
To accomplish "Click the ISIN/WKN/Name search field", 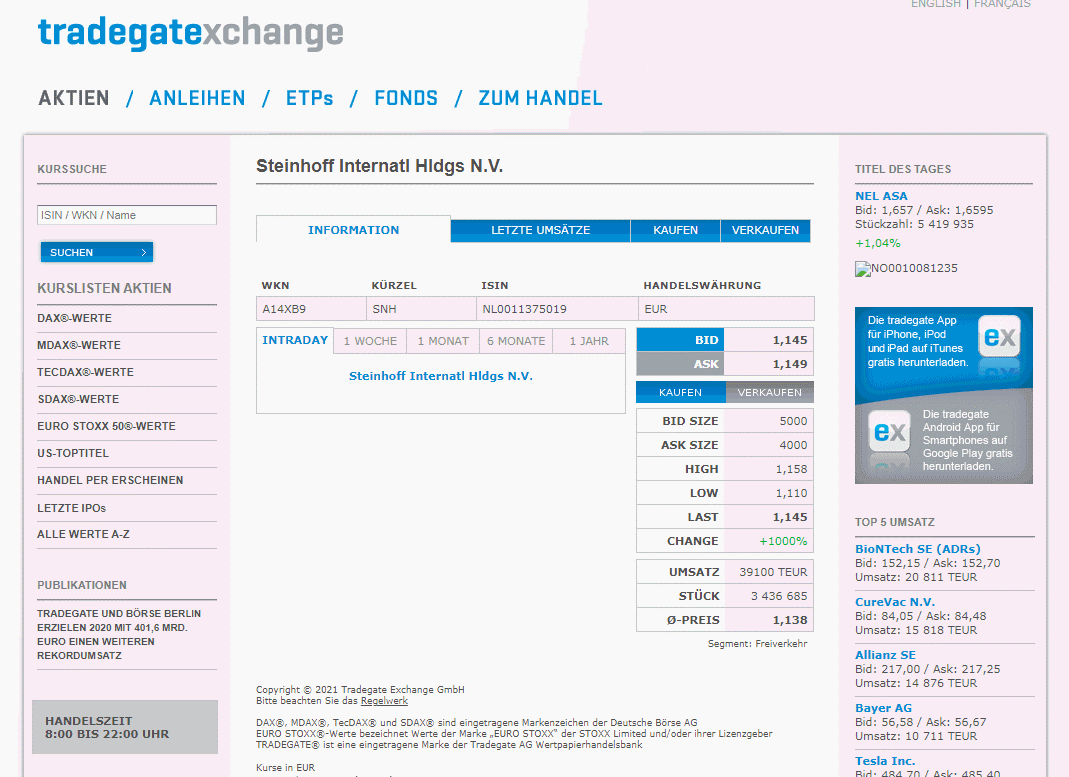I will click(126, 214).
